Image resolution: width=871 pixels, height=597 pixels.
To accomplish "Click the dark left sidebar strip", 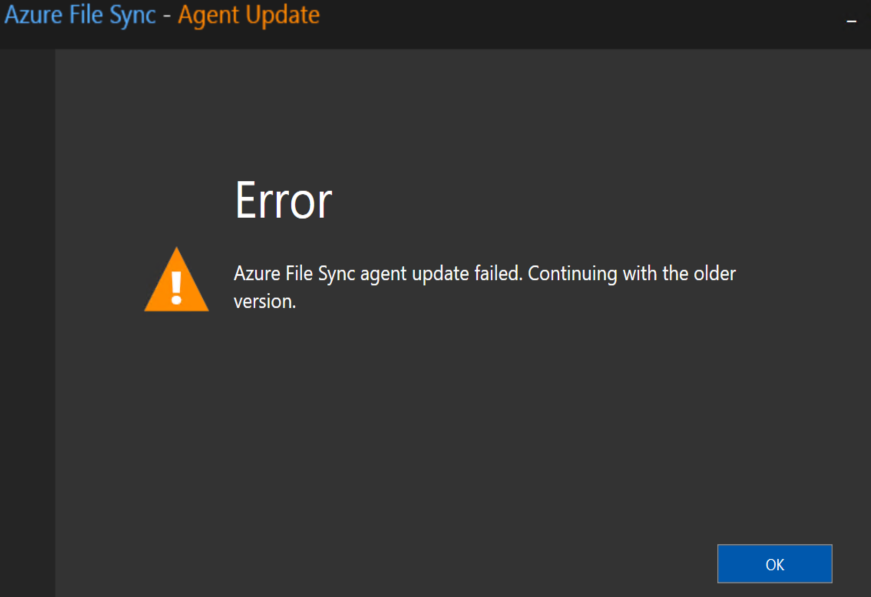I will click(x=27, y=323).
